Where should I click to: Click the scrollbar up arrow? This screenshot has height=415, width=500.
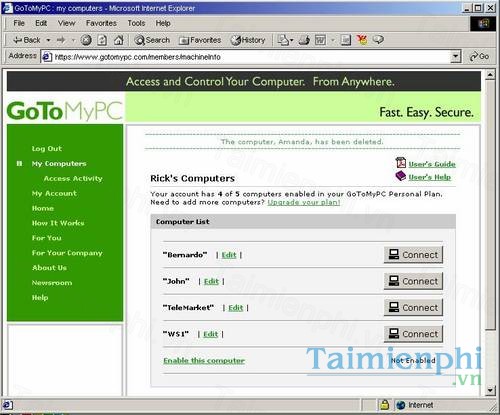coord(490,74)
